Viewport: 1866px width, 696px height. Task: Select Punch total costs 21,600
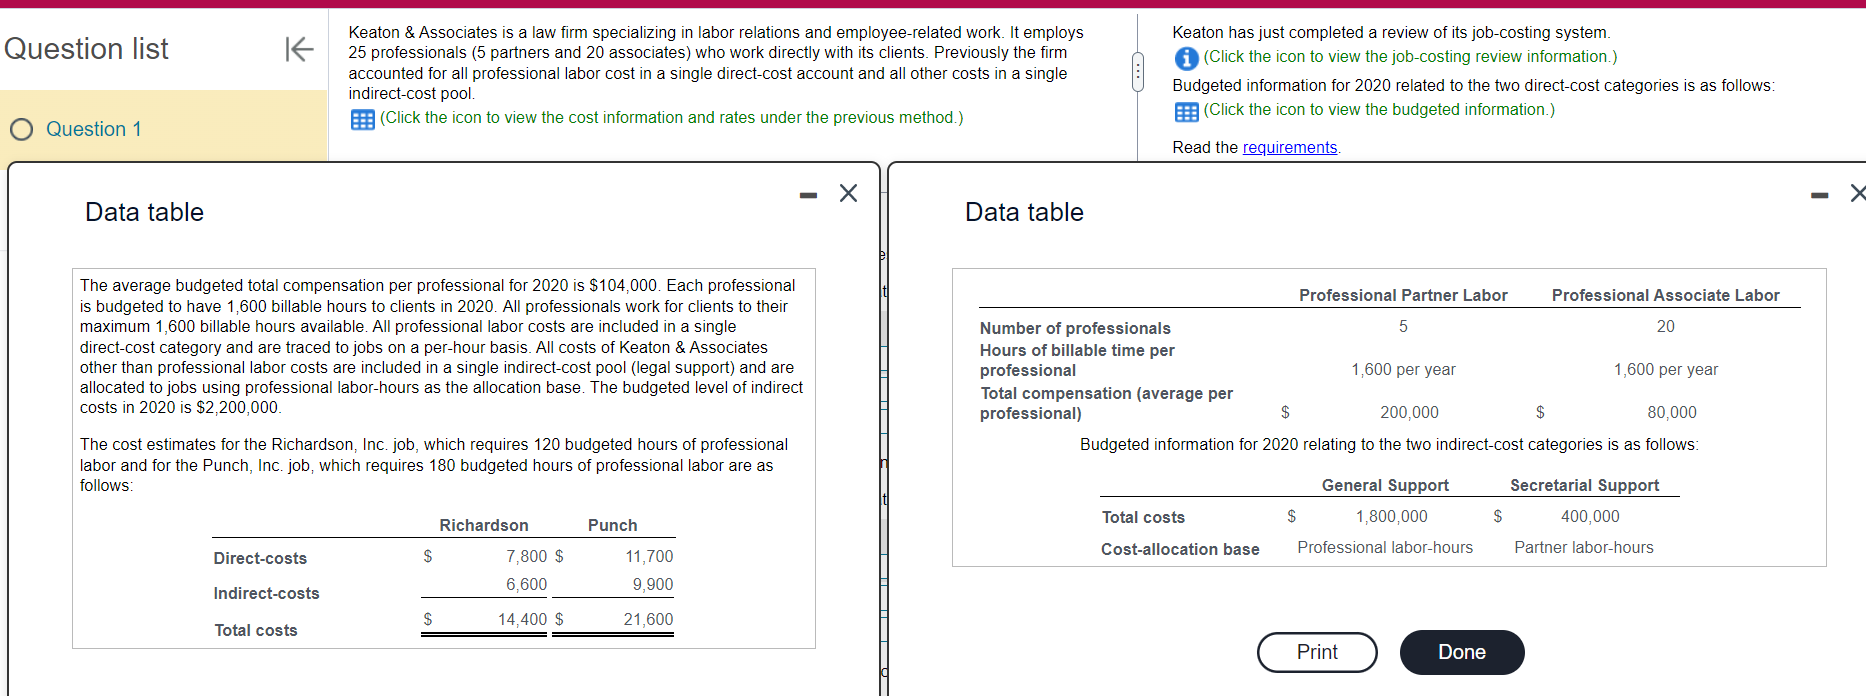(x=648, y=619)
